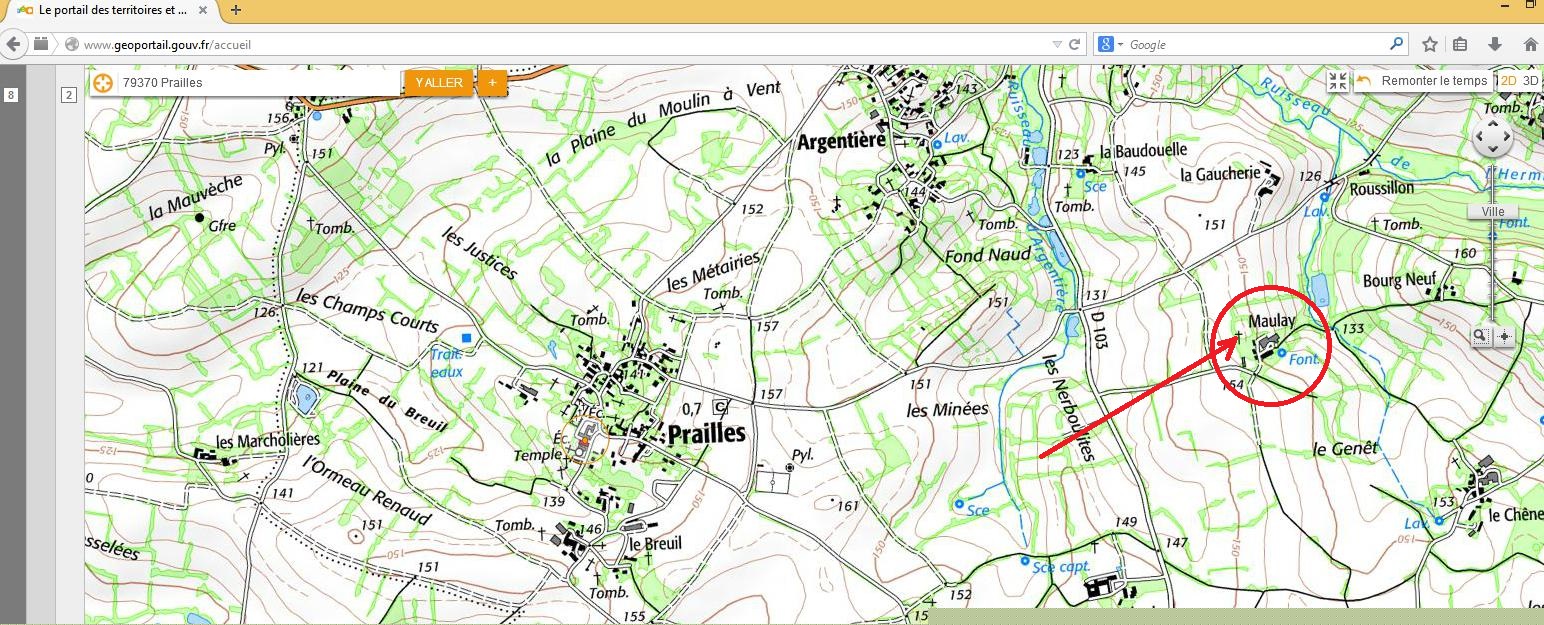
Task: Click the map pan compass control
Action: [1492, 138]
